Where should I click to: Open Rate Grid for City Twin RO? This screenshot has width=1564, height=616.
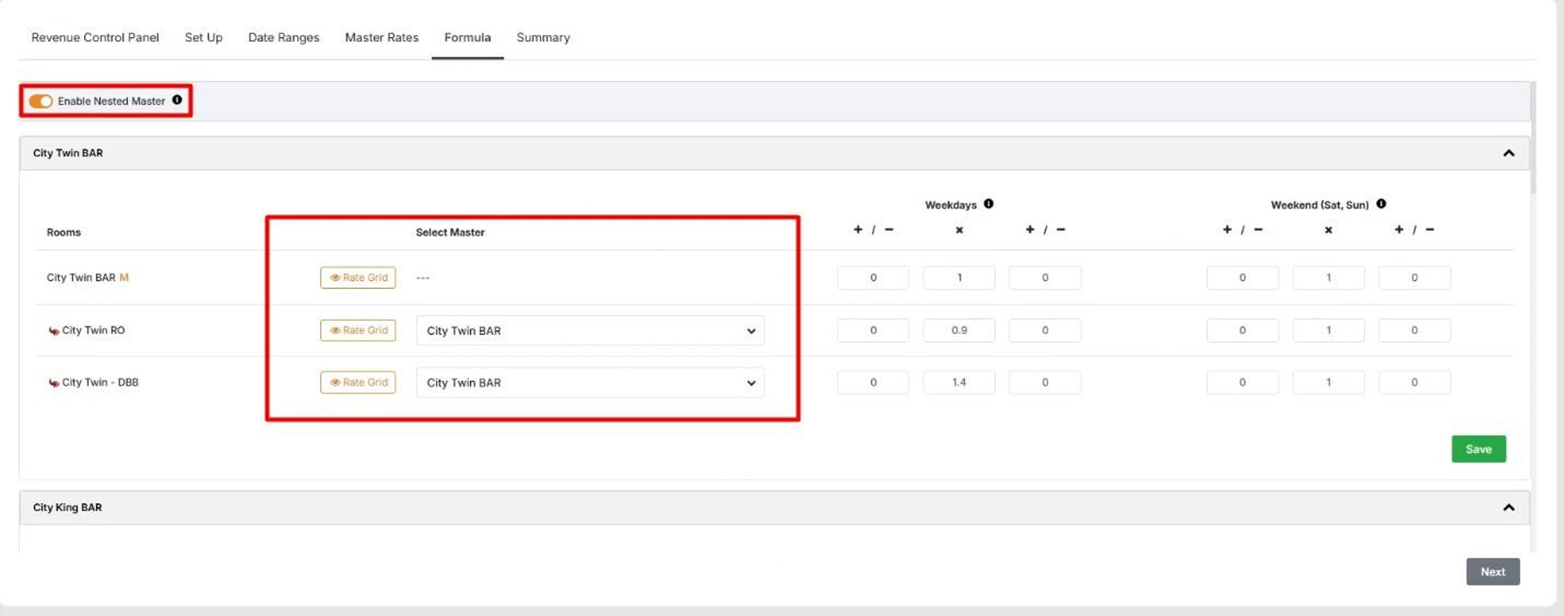[x=358, y=330]
